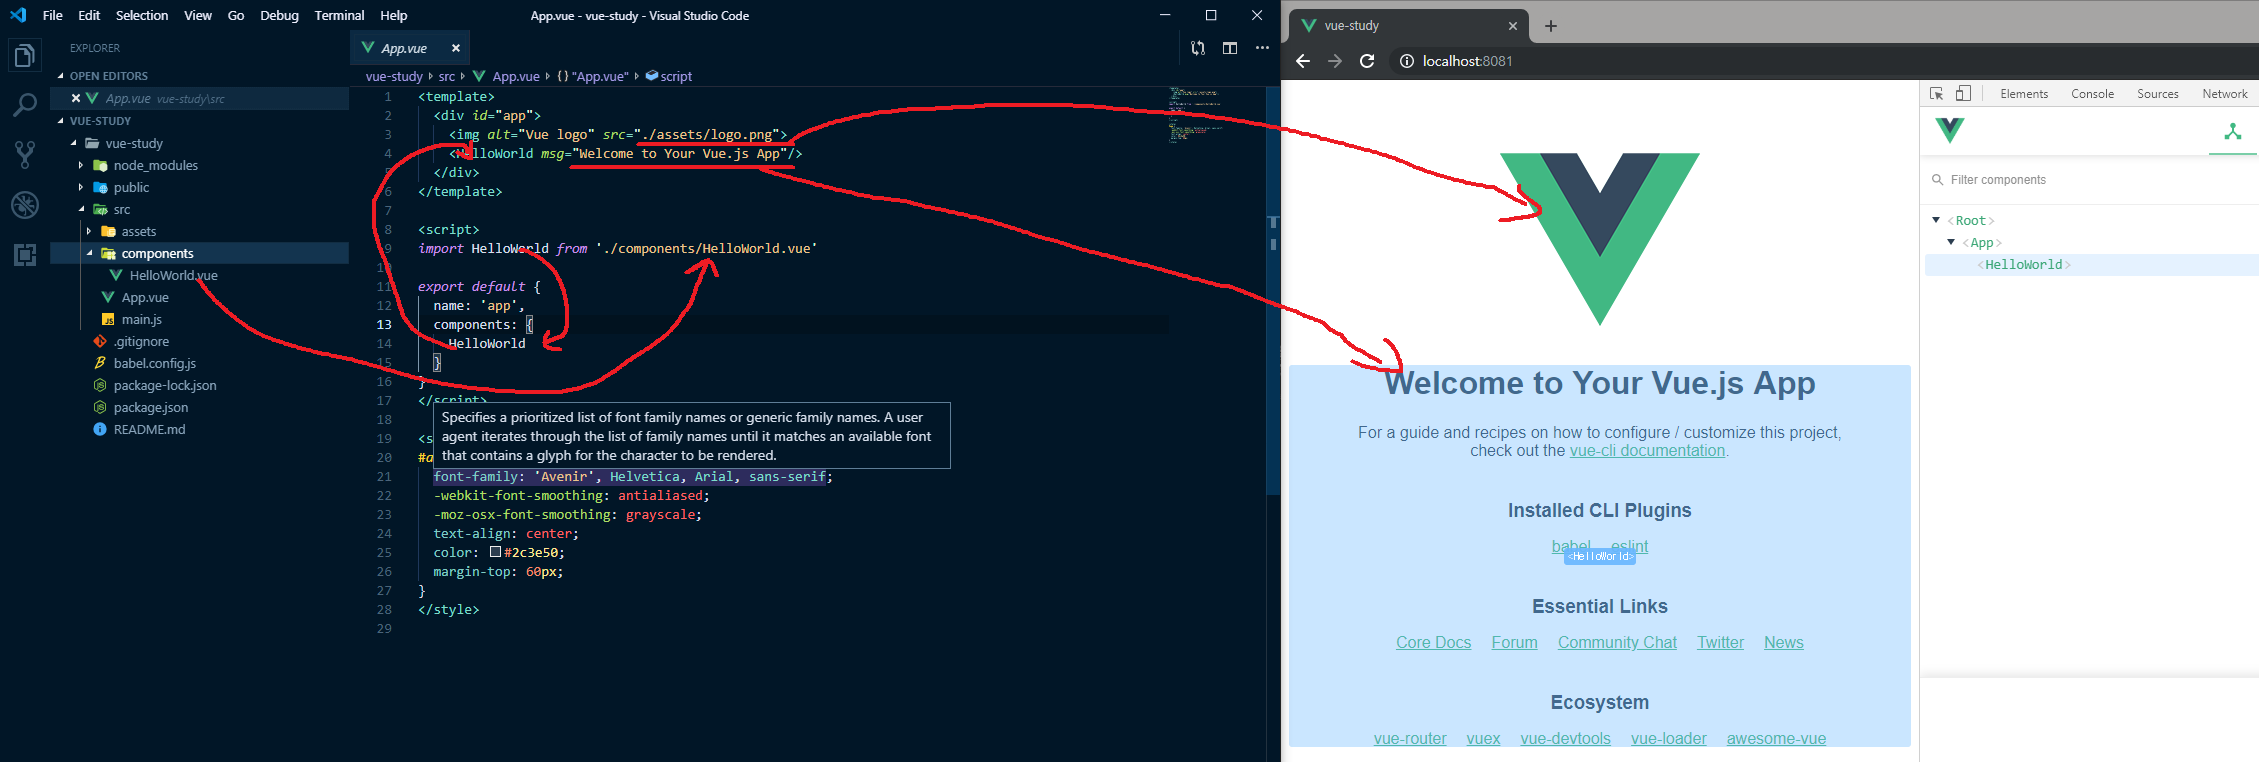Open a new browser tab

[x=1551, y=26]
